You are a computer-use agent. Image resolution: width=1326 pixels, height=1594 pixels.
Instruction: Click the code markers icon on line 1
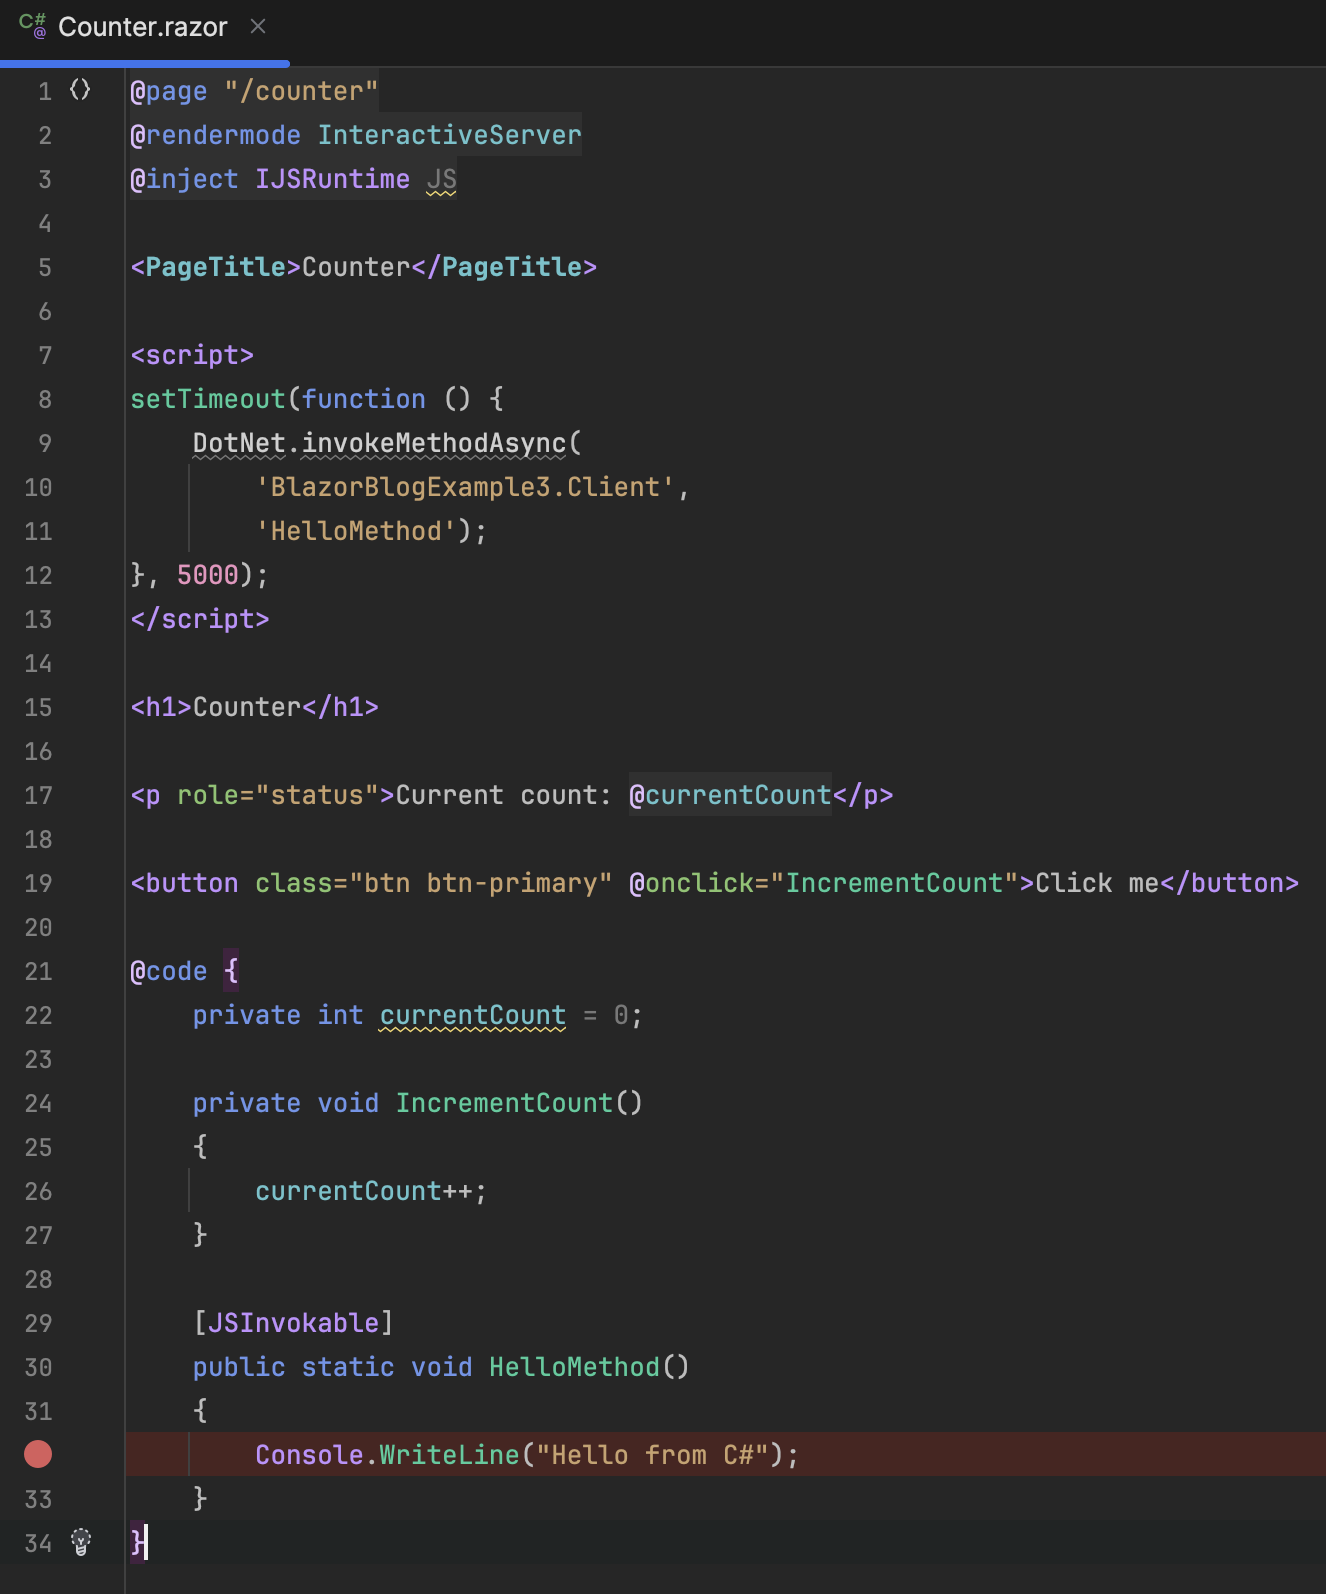[x=80, y=90]
